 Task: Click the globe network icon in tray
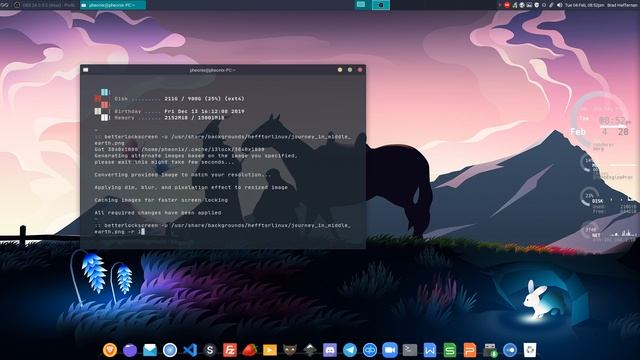[x=522, y=5]
